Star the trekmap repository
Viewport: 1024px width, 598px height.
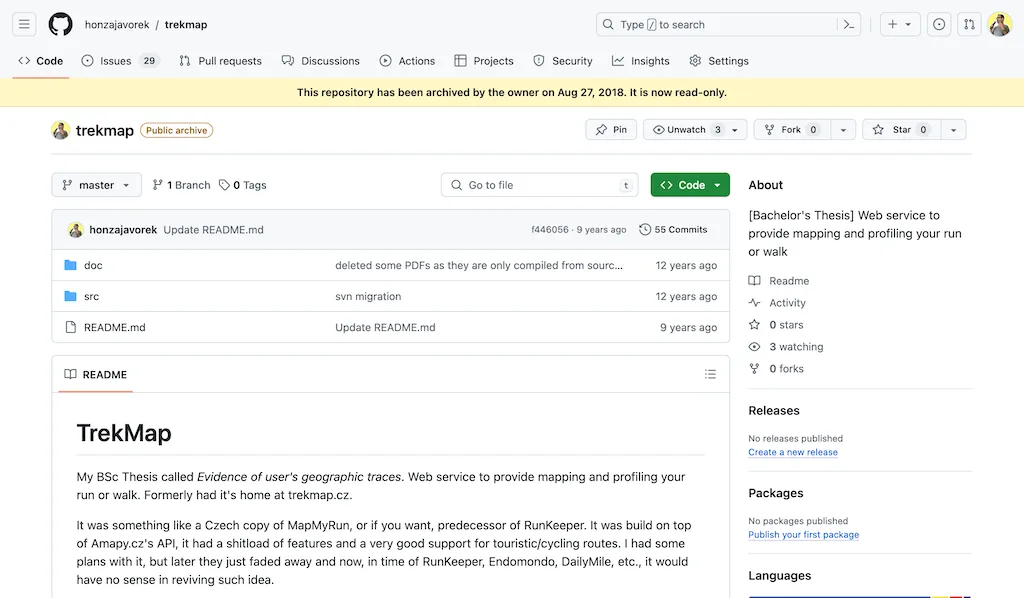(901, 130)
